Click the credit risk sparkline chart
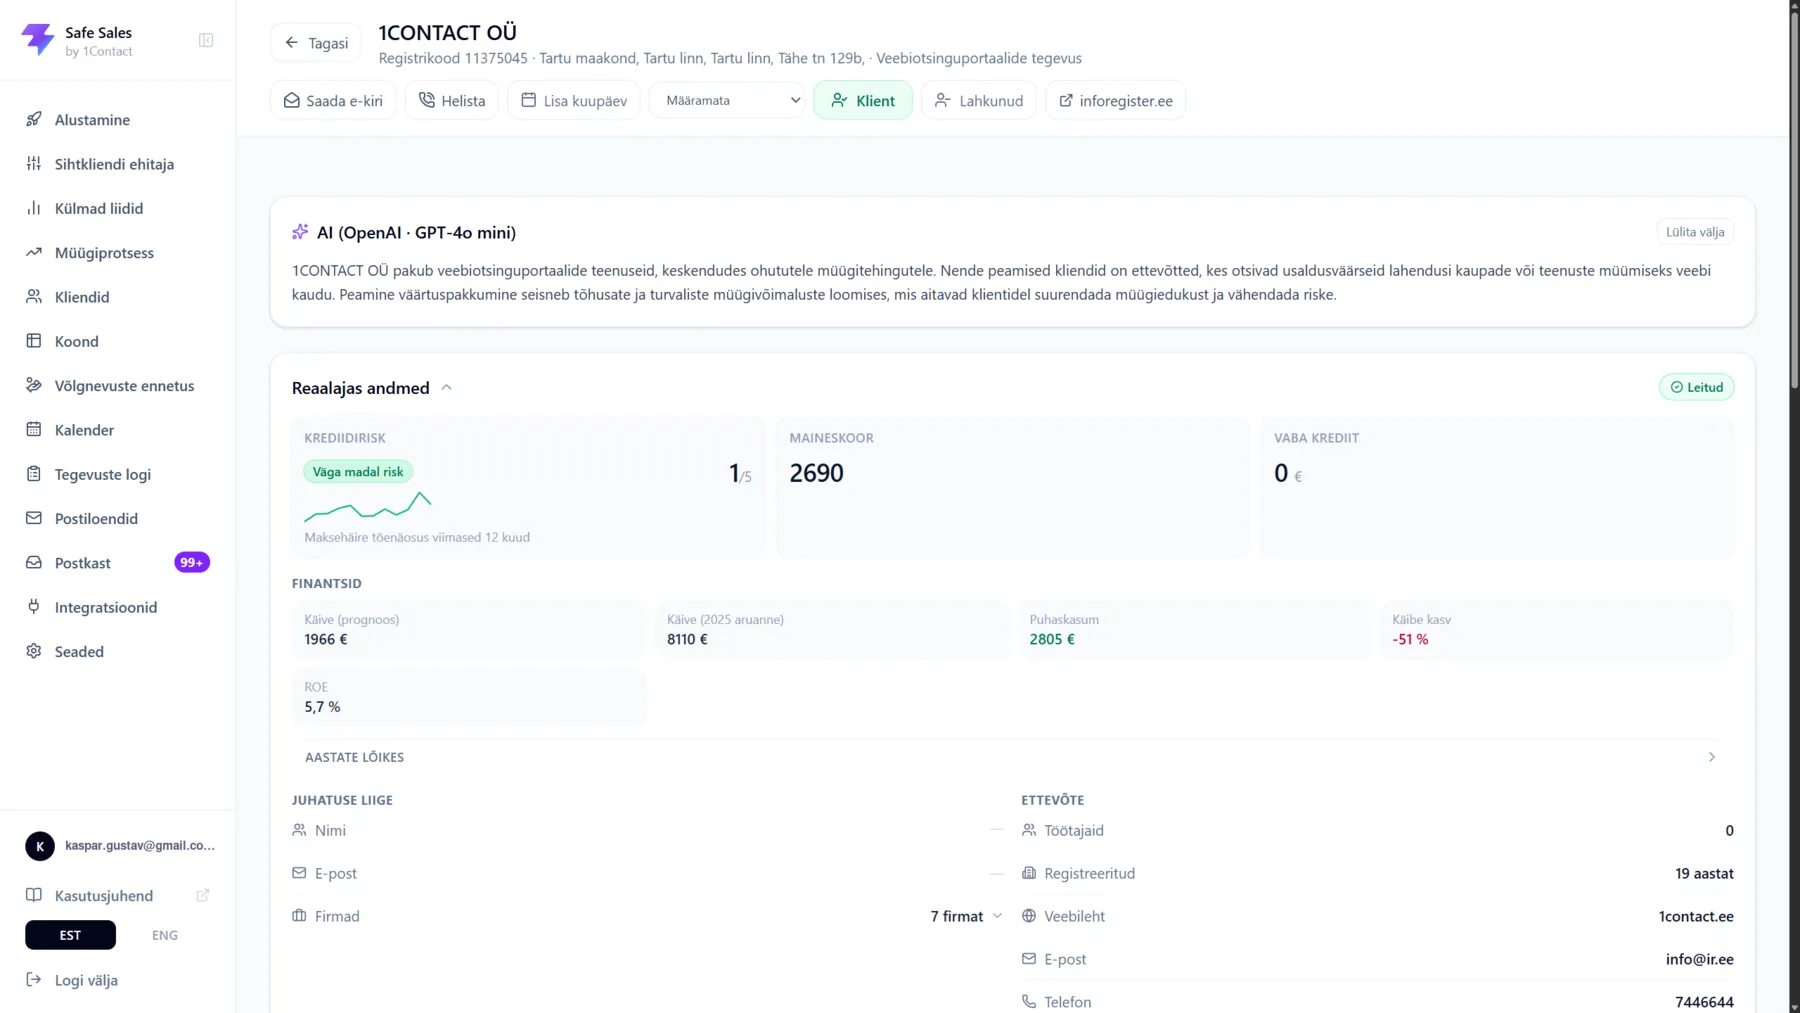 [368, 506]
